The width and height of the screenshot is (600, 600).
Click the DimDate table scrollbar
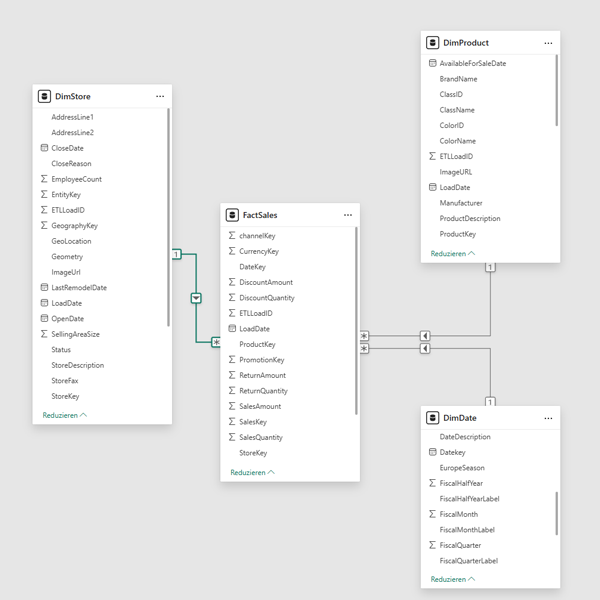point(556,512)
